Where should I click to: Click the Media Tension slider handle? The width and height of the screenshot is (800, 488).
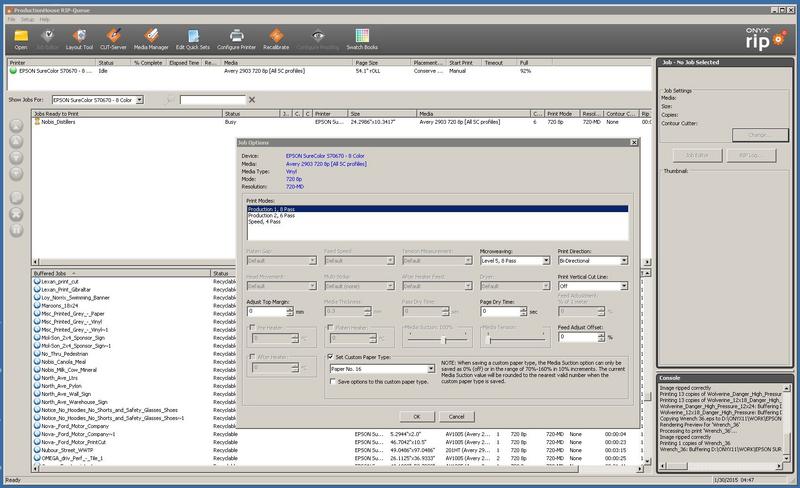(489, 339)
